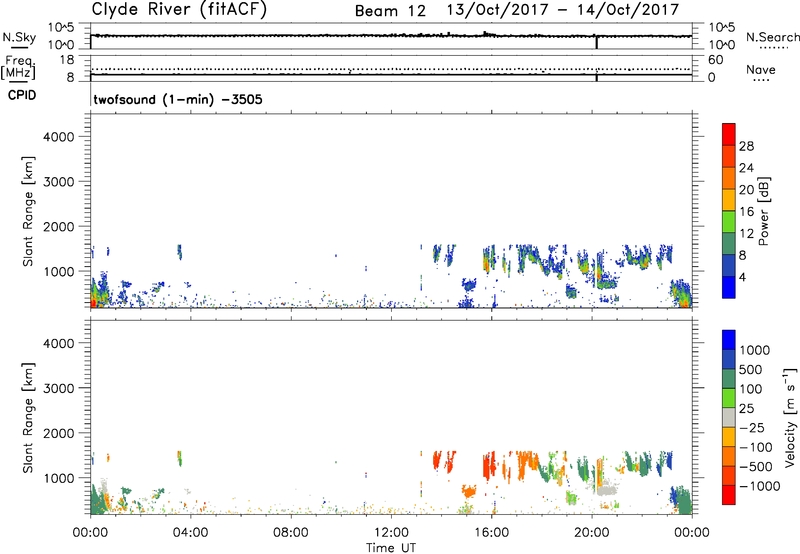Click the right '10^0' tick on the N.Search axis
The width and height of the screenshot is (800, 554).
coord(722,45)
